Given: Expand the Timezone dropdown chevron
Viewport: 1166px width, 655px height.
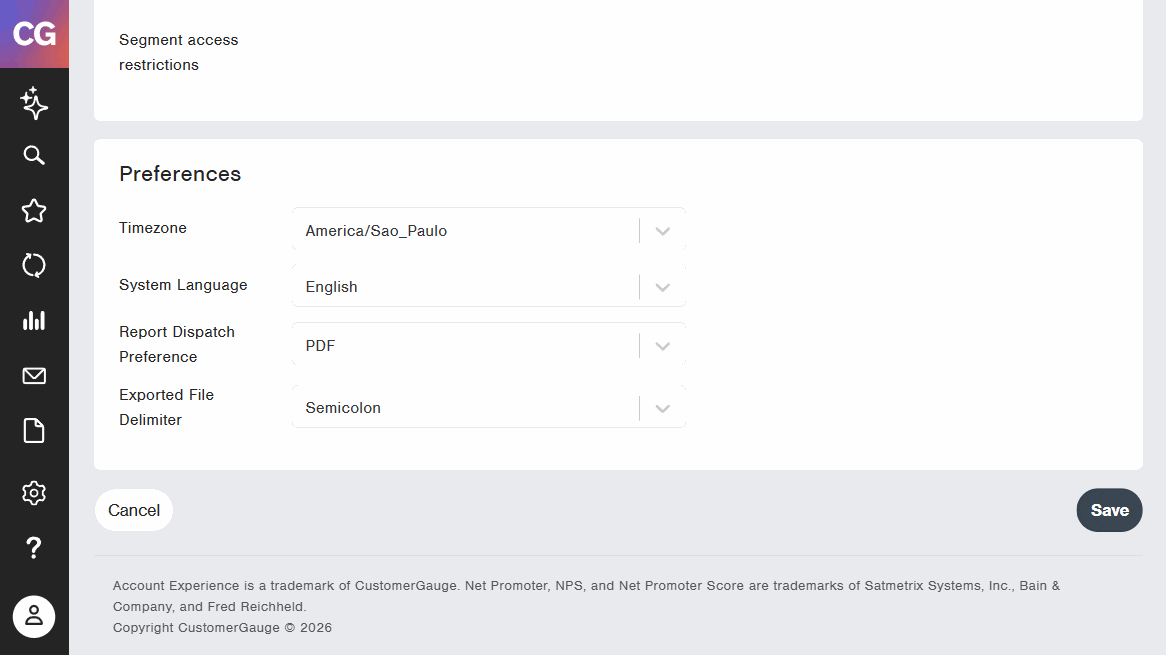Looking at the screenshot, I should point(663,231).
